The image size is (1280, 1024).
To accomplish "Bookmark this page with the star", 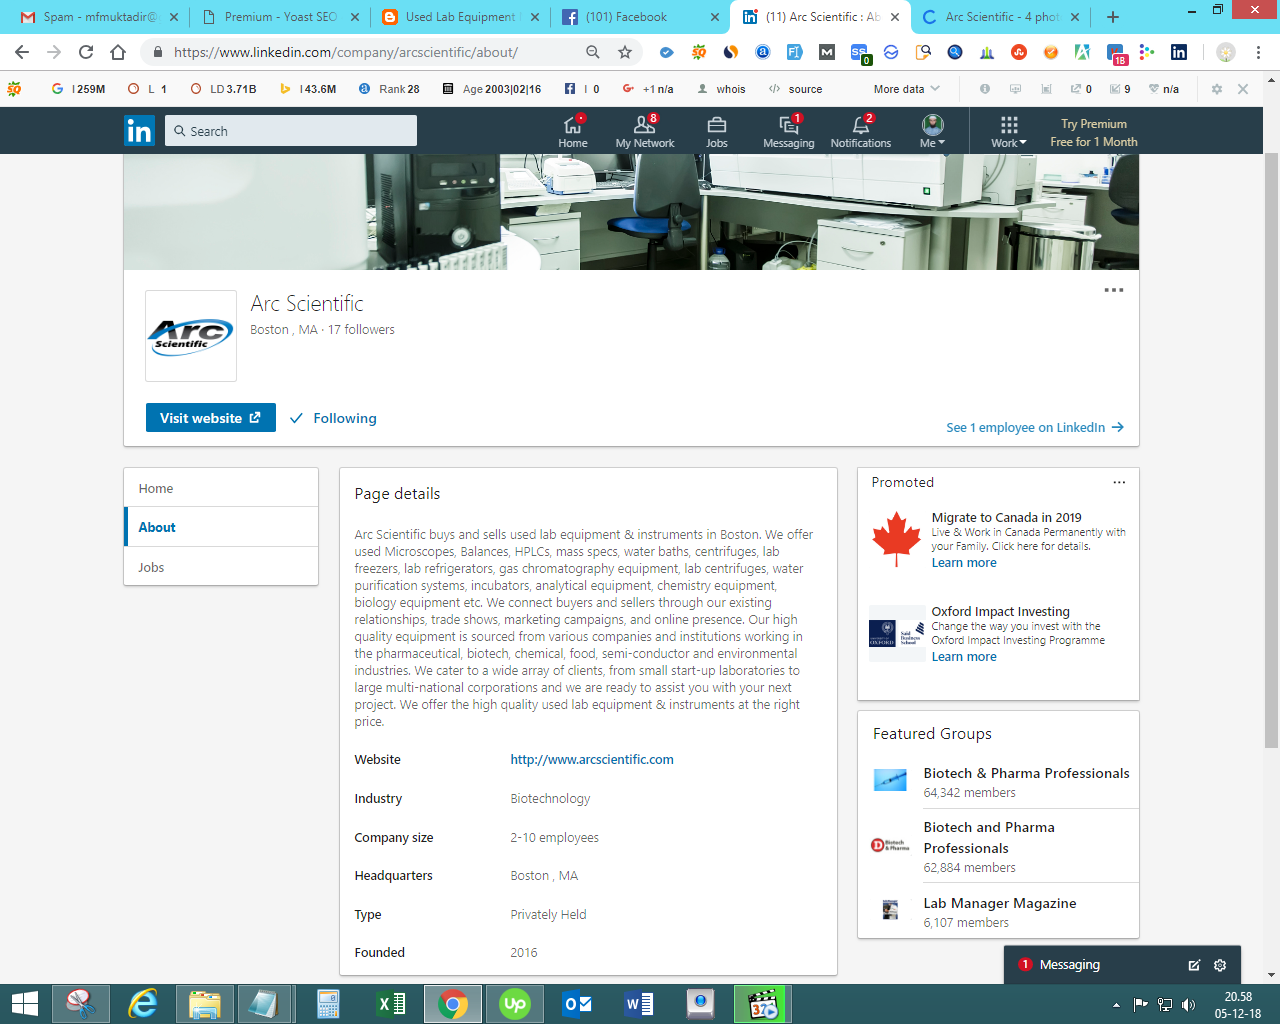I will (625, 52).
